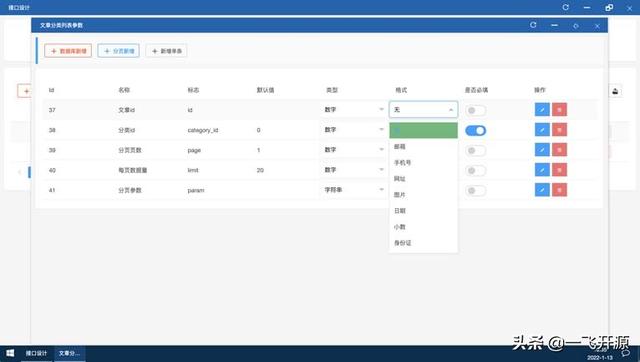640x362 pixels.
Task: Delete the 分页参数 param row (id 41)
Action: point(559,190)
